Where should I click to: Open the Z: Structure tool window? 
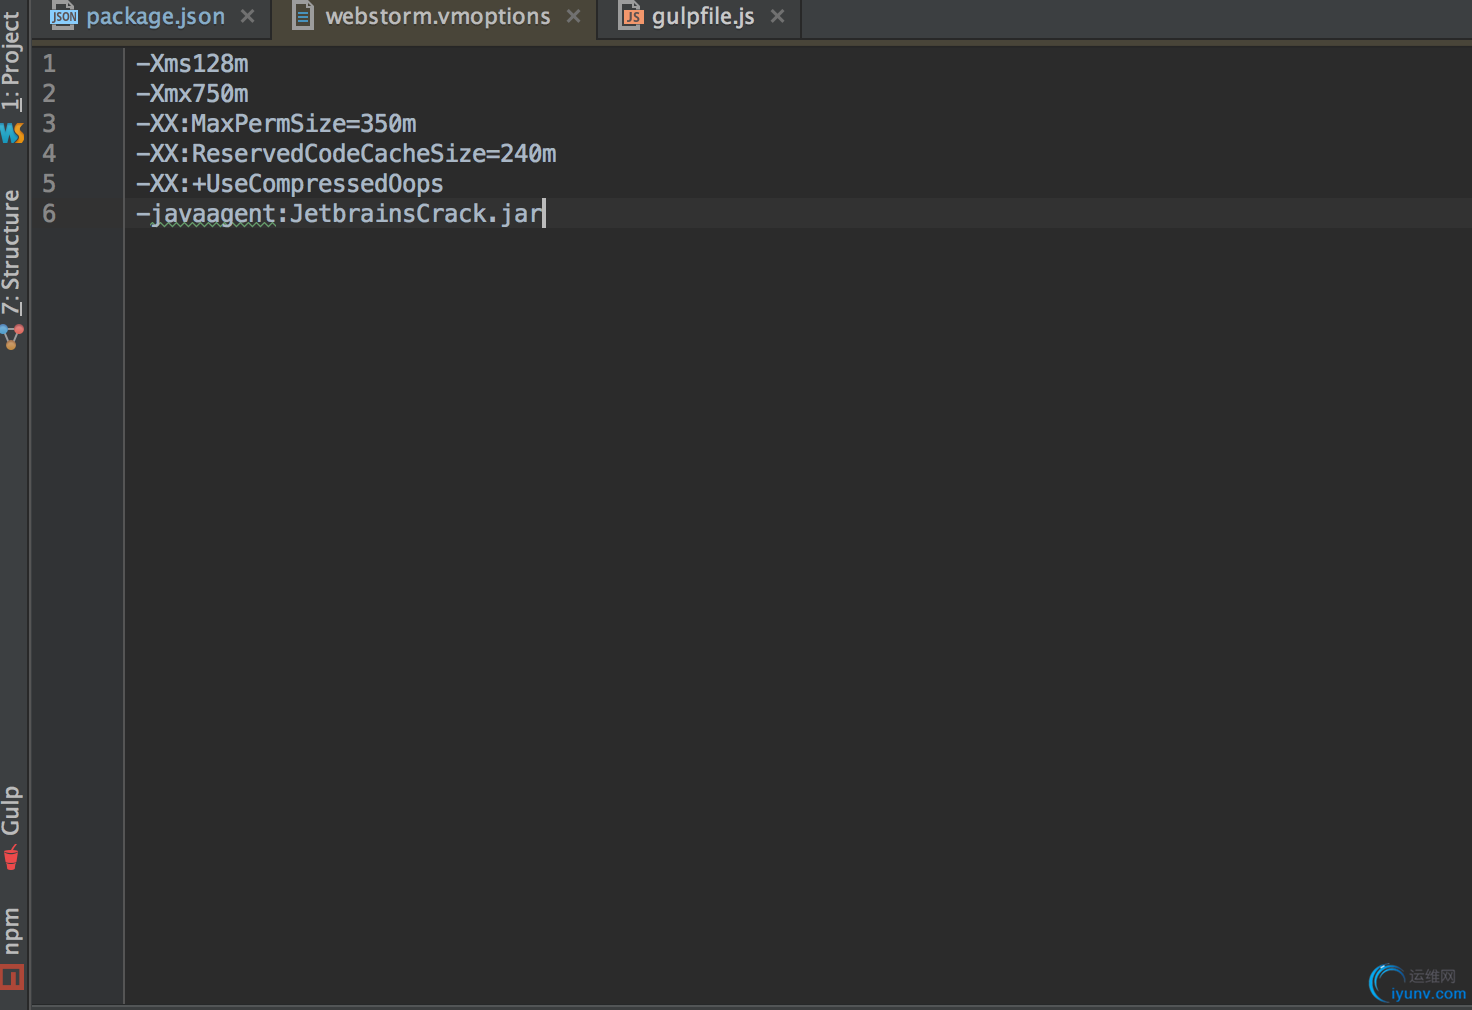click(11, 252)
